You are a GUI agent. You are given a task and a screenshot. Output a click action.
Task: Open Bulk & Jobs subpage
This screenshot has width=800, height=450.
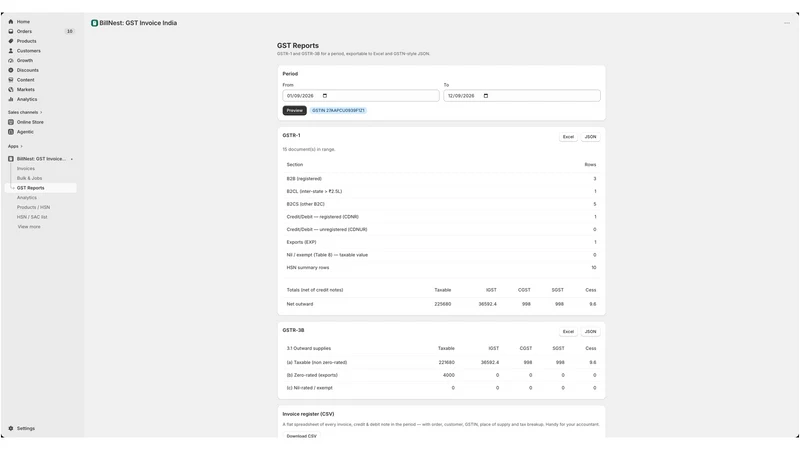(x=30, y=178)
